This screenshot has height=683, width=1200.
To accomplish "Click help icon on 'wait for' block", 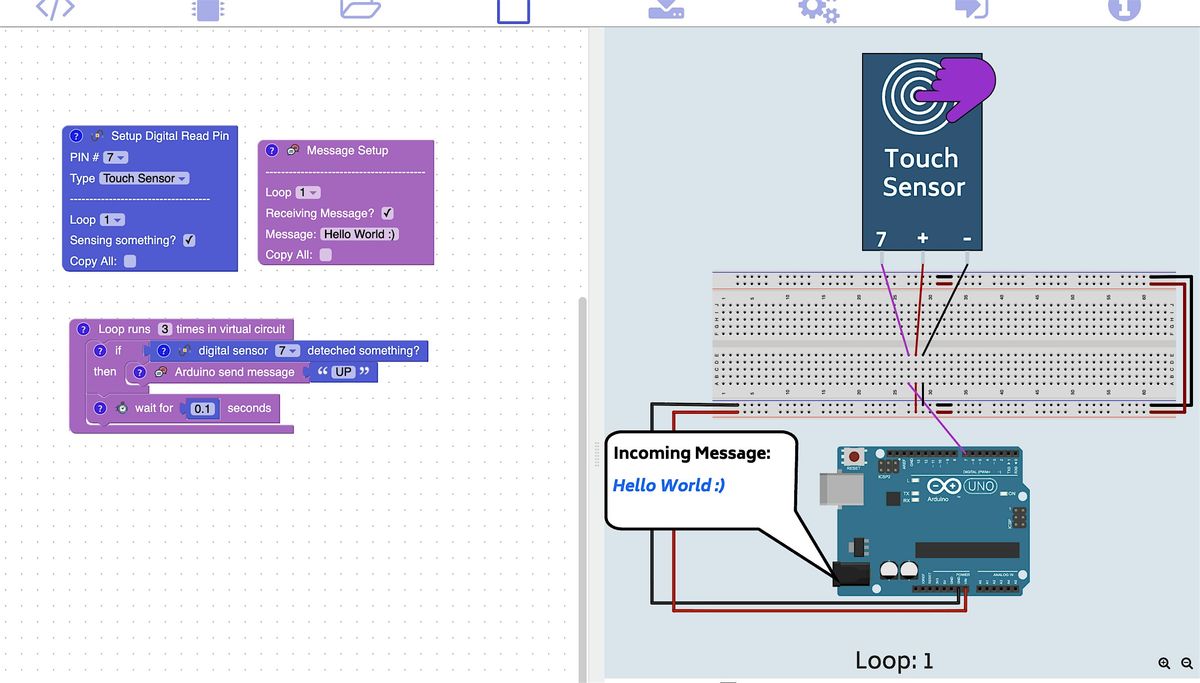I will (100, 408).
